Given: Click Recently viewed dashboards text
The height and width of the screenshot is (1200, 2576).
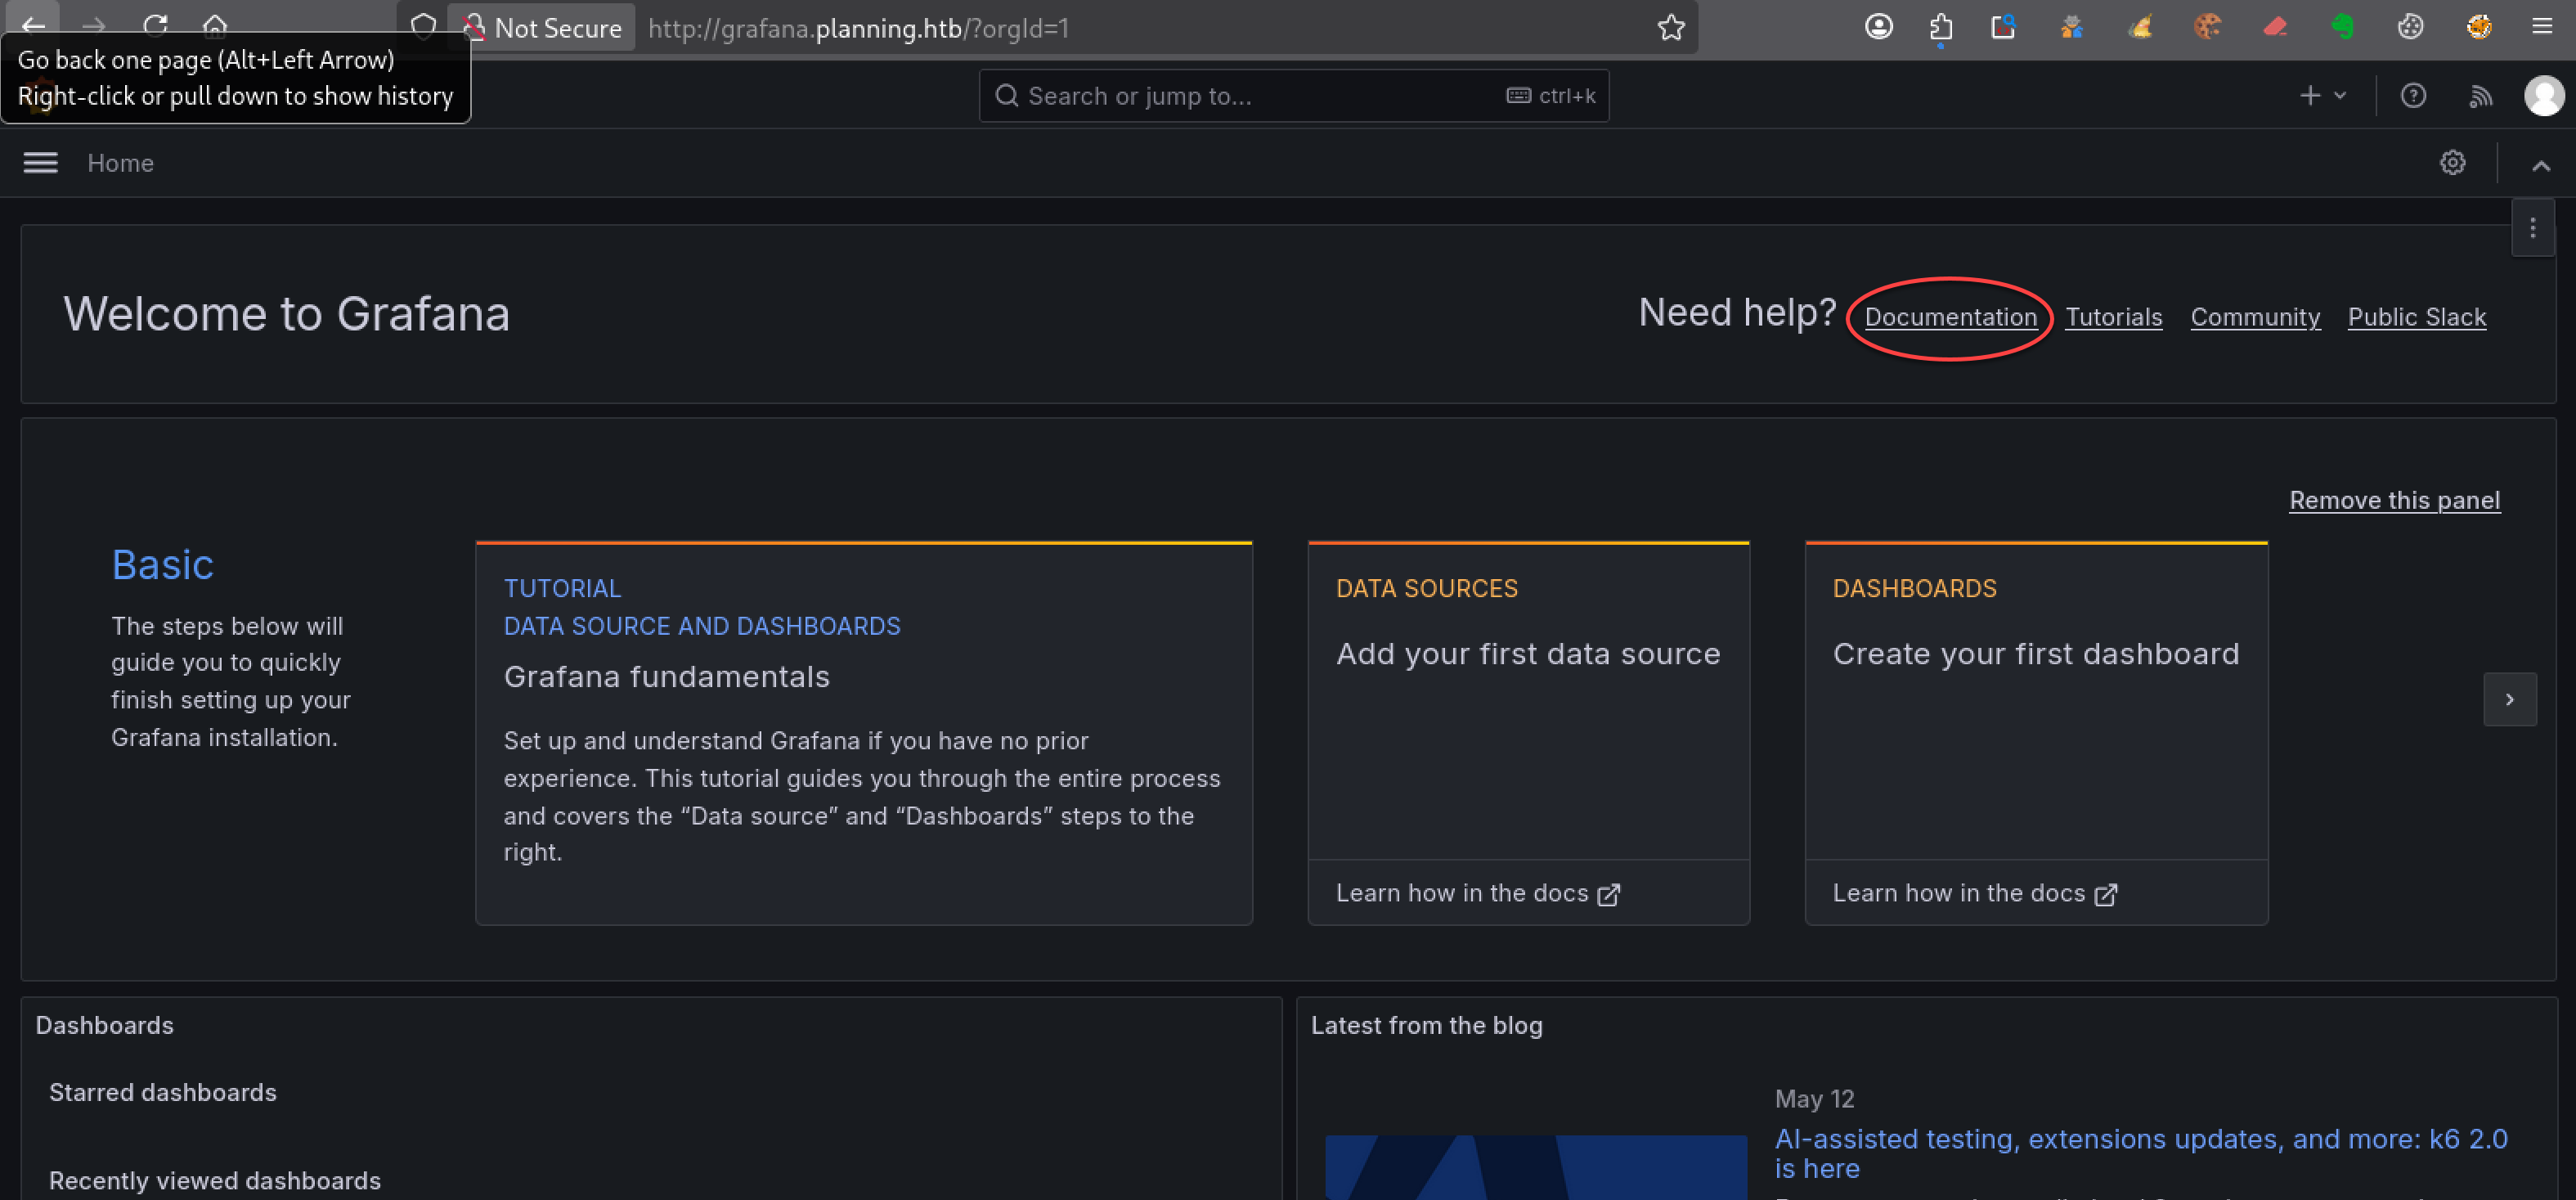Looking at the screenshot, I should click(215, 1180).
